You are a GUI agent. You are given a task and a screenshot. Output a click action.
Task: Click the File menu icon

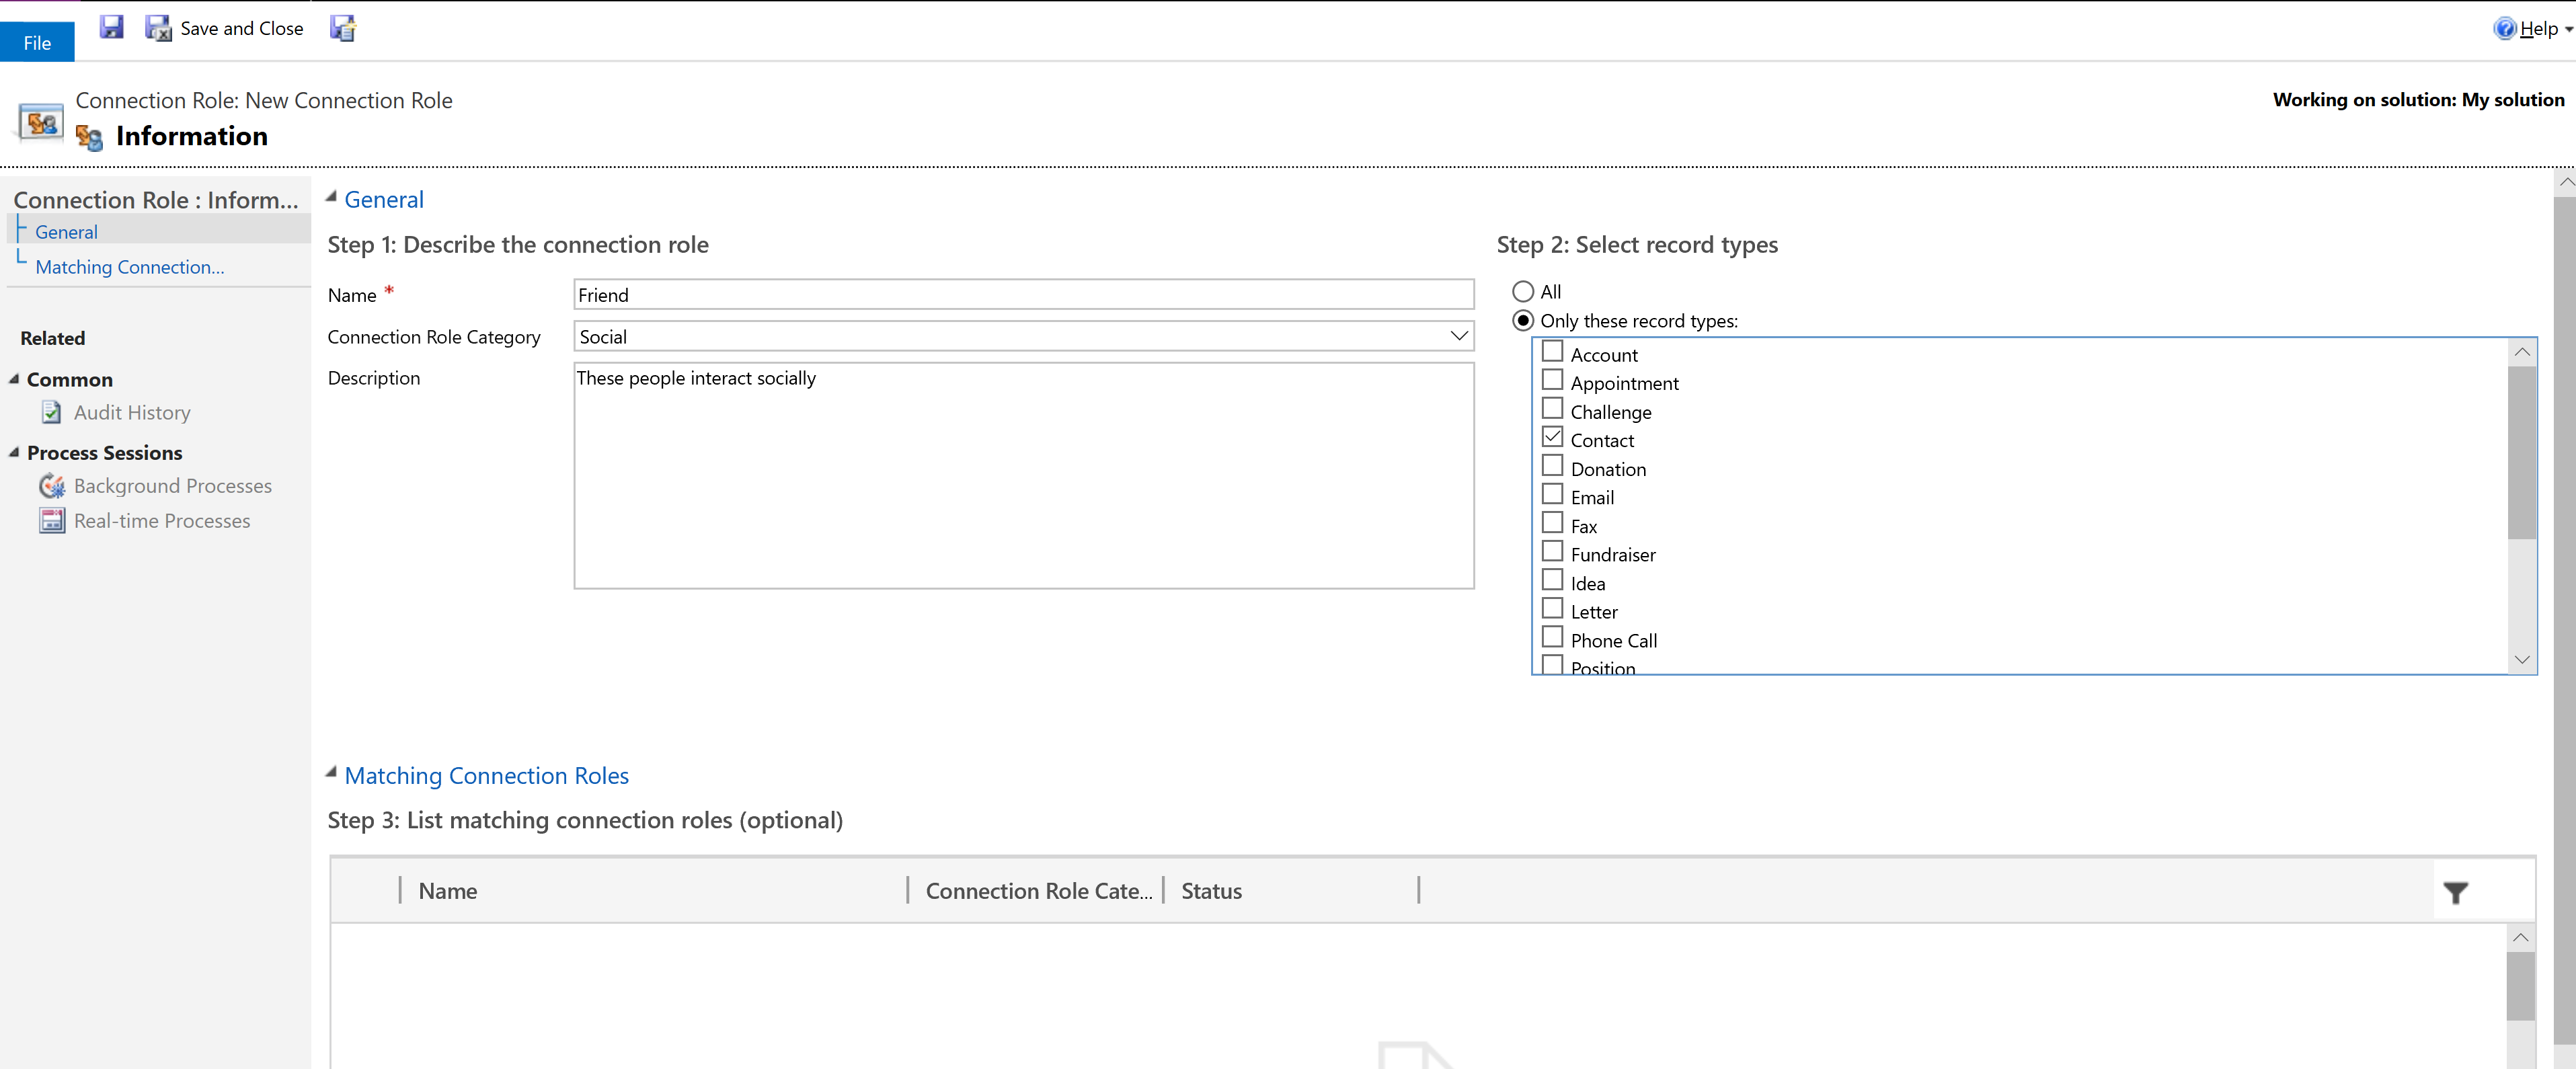click(x=36, y=40)
